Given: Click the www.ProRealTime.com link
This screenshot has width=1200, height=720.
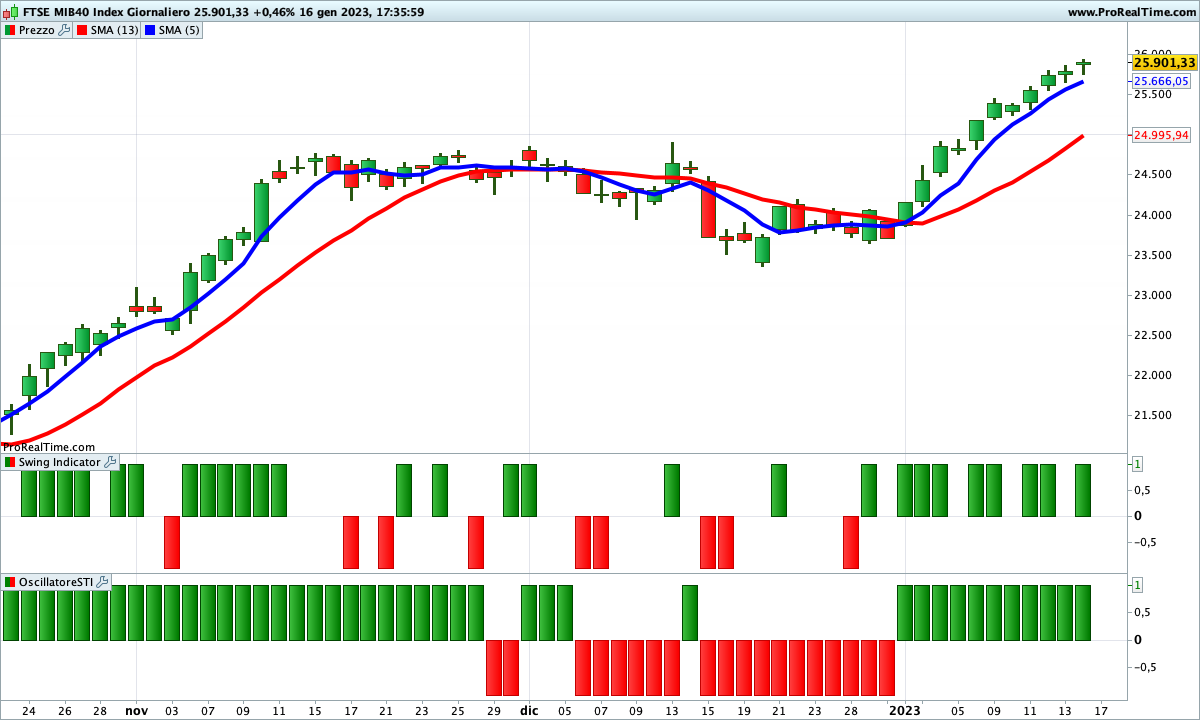Looking at the screenshot, I should click(1131, 12).
